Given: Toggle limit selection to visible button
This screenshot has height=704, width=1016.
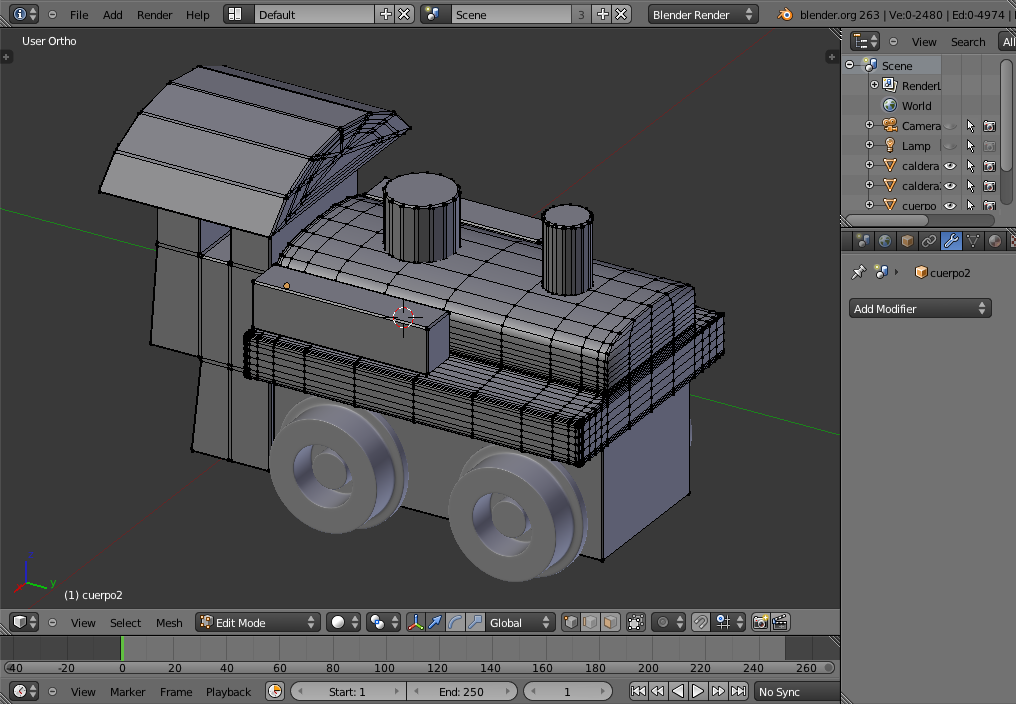Looking at the screenshot, I should tap(636, 622).
